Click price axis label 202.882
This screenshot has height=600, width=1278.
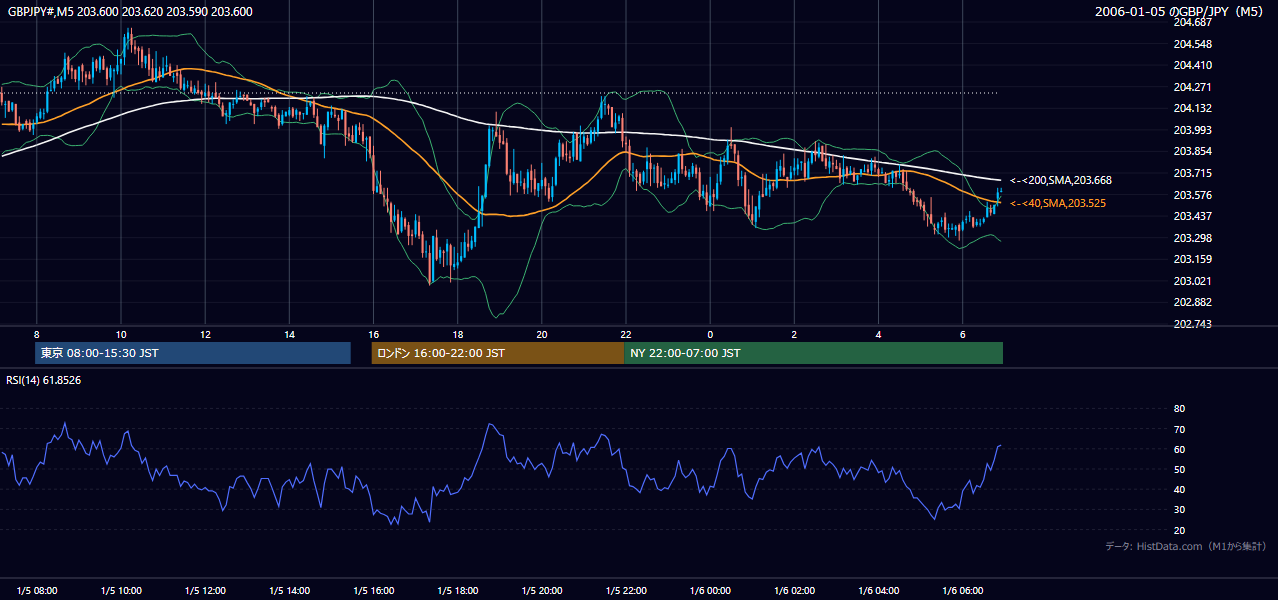(1192, 303)
